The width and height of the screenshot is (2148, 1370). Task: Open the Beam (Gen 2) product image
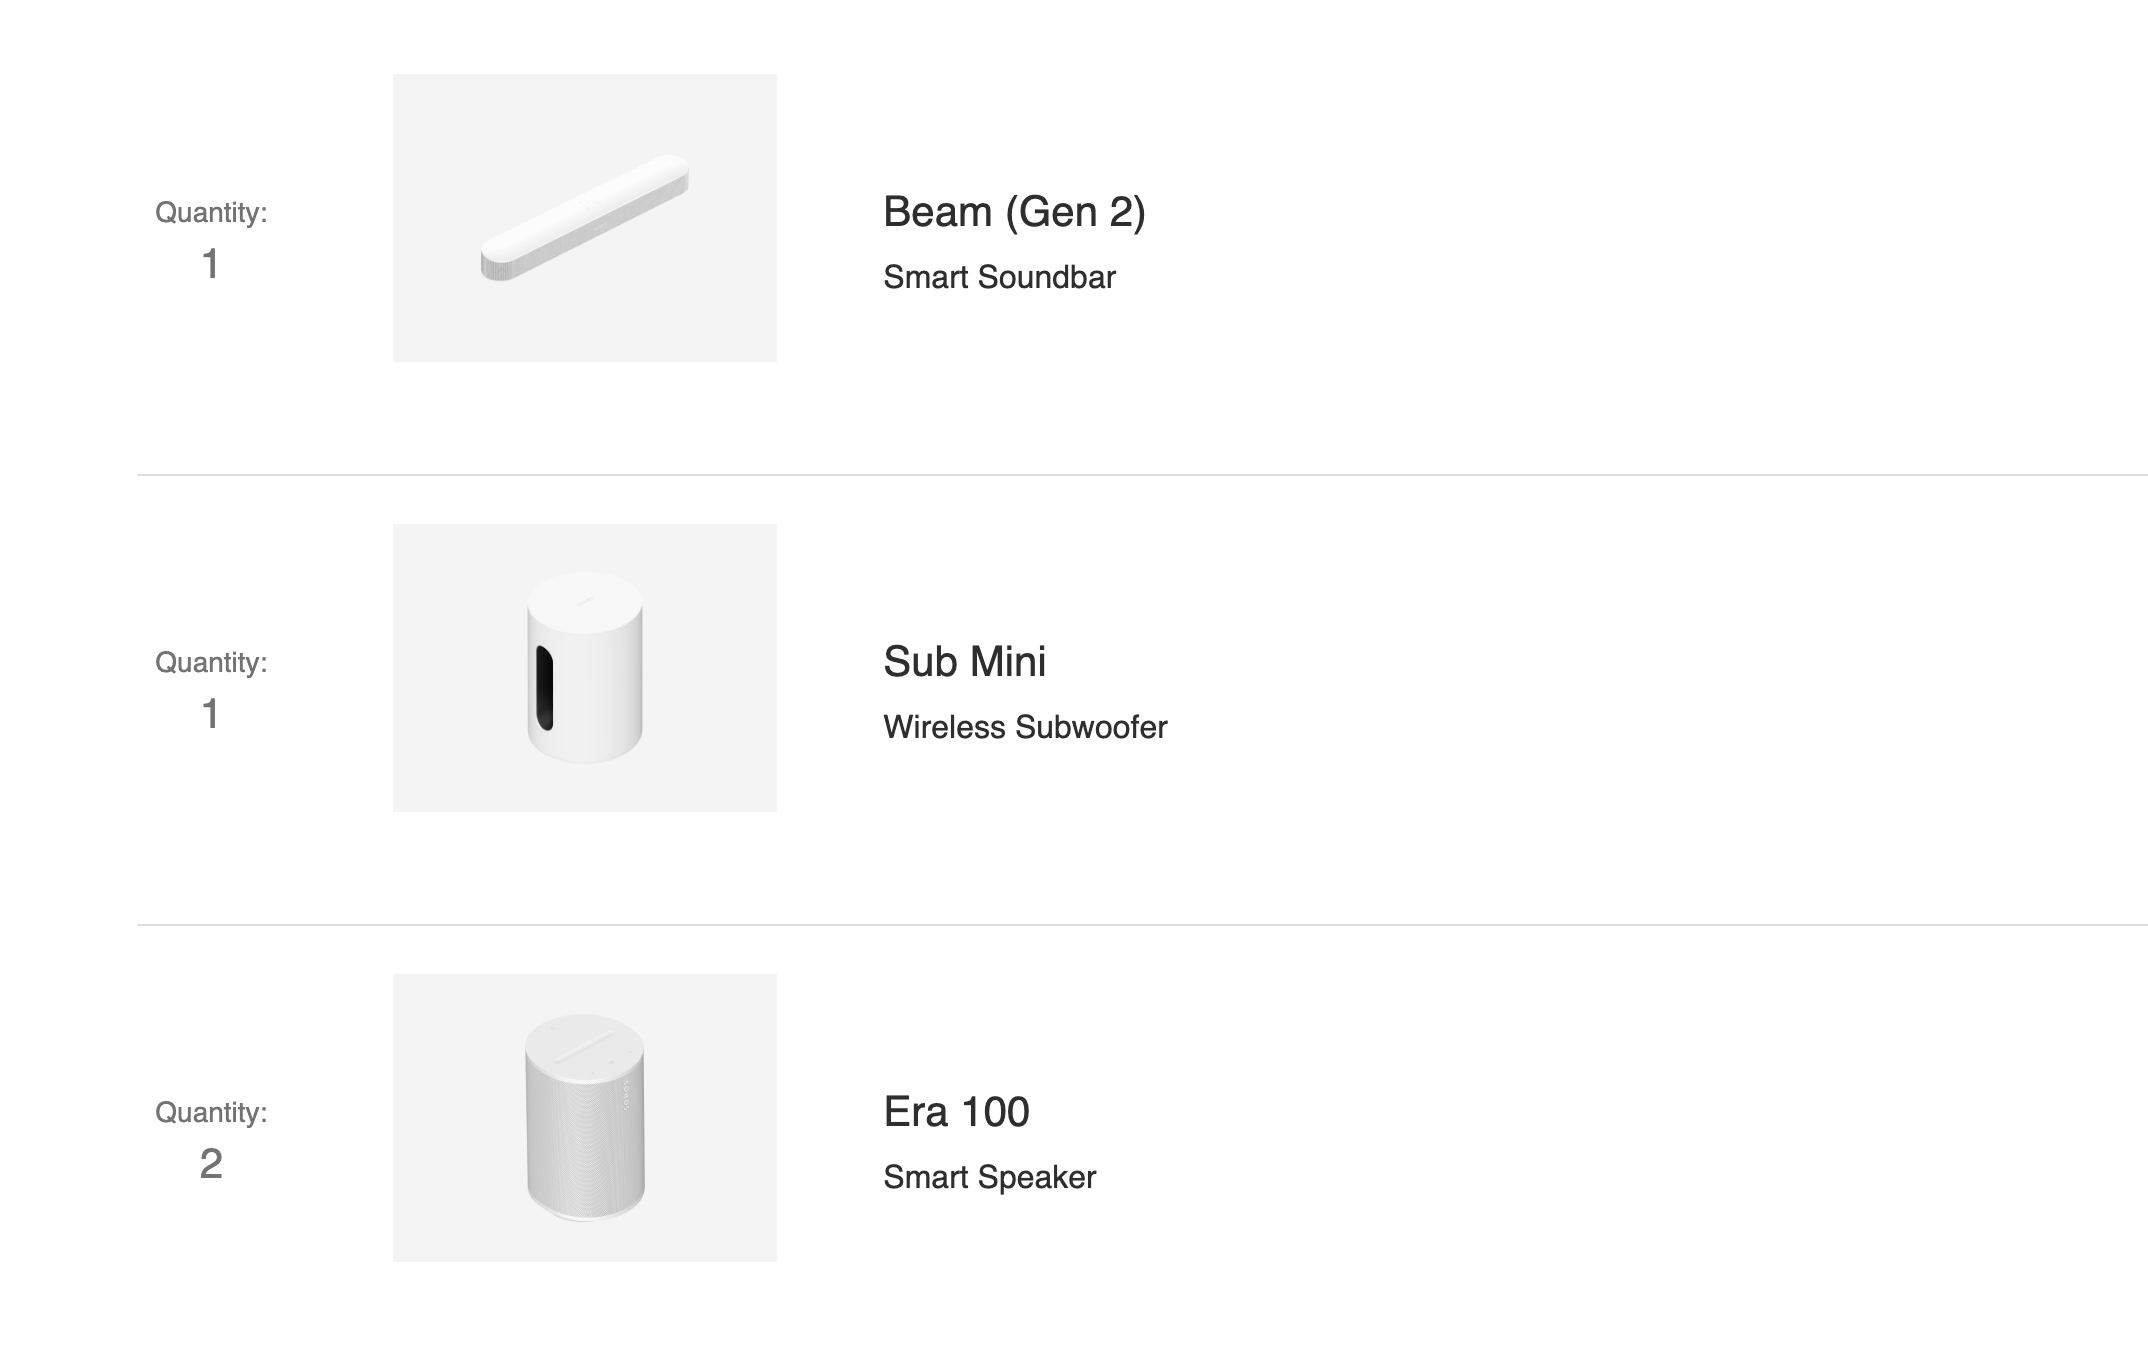(x=584, y=218)
